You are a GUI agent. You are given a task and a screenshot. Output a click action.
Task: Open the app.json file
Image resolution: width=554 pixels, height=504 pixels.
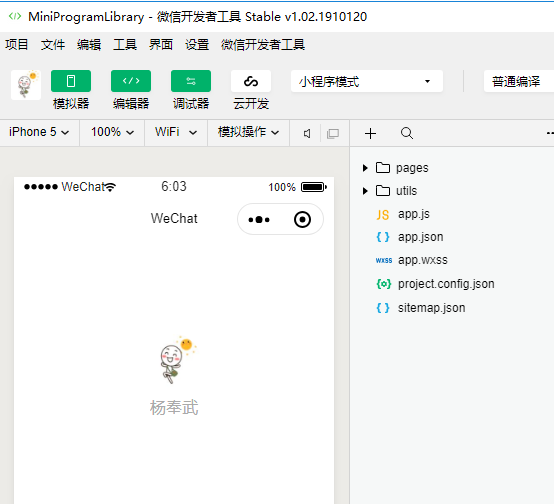(x=420, y=237)
